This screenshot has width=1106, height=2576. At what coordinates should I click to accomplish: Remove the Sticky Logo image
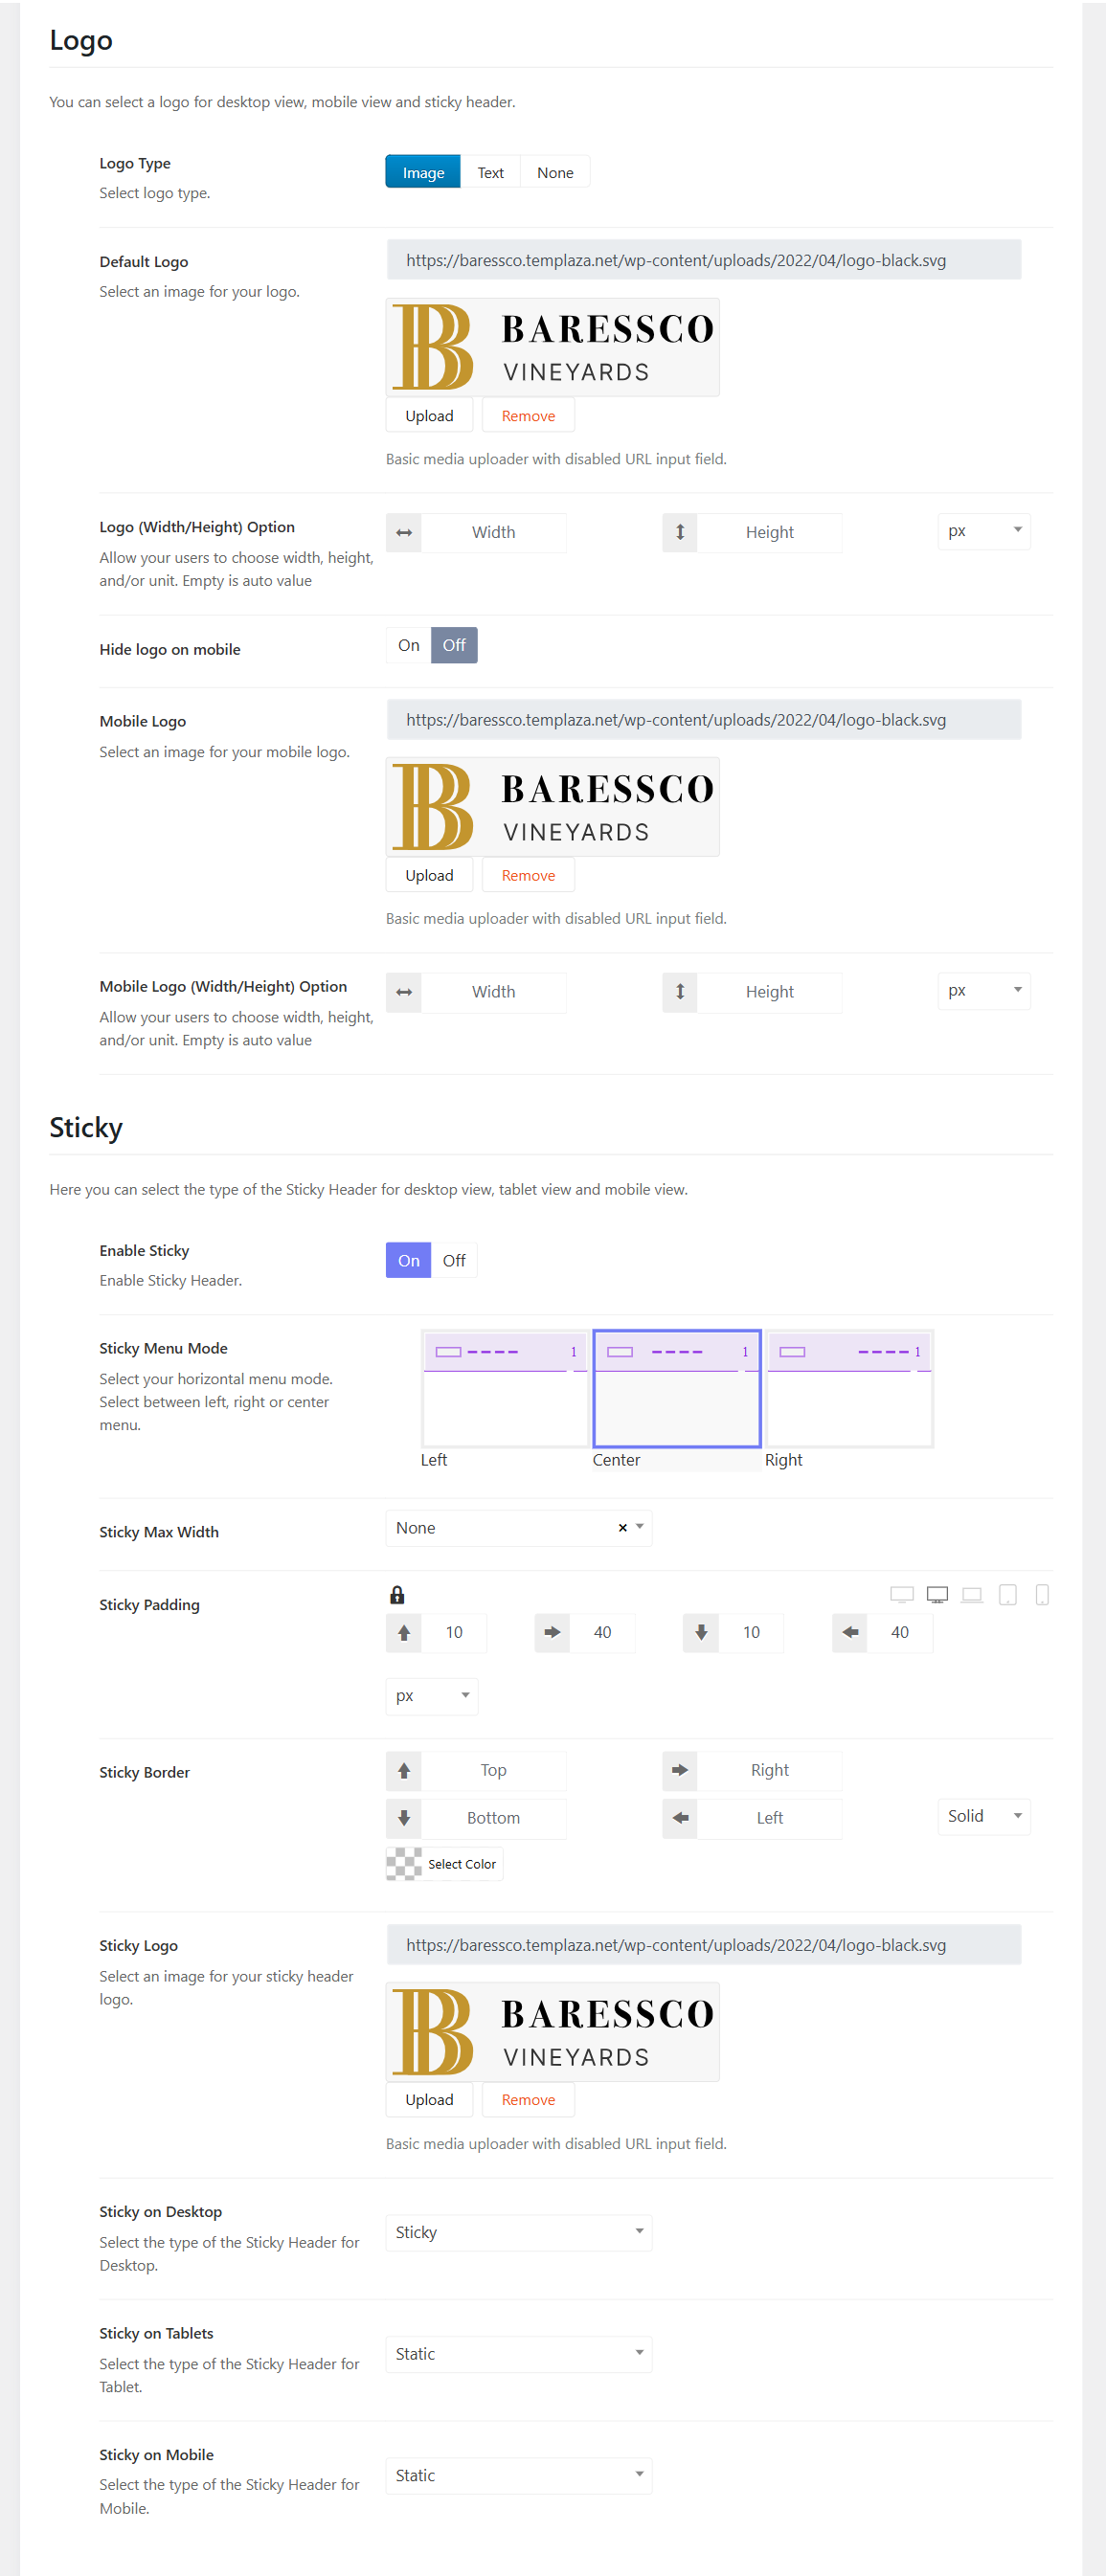(528, 2099)
